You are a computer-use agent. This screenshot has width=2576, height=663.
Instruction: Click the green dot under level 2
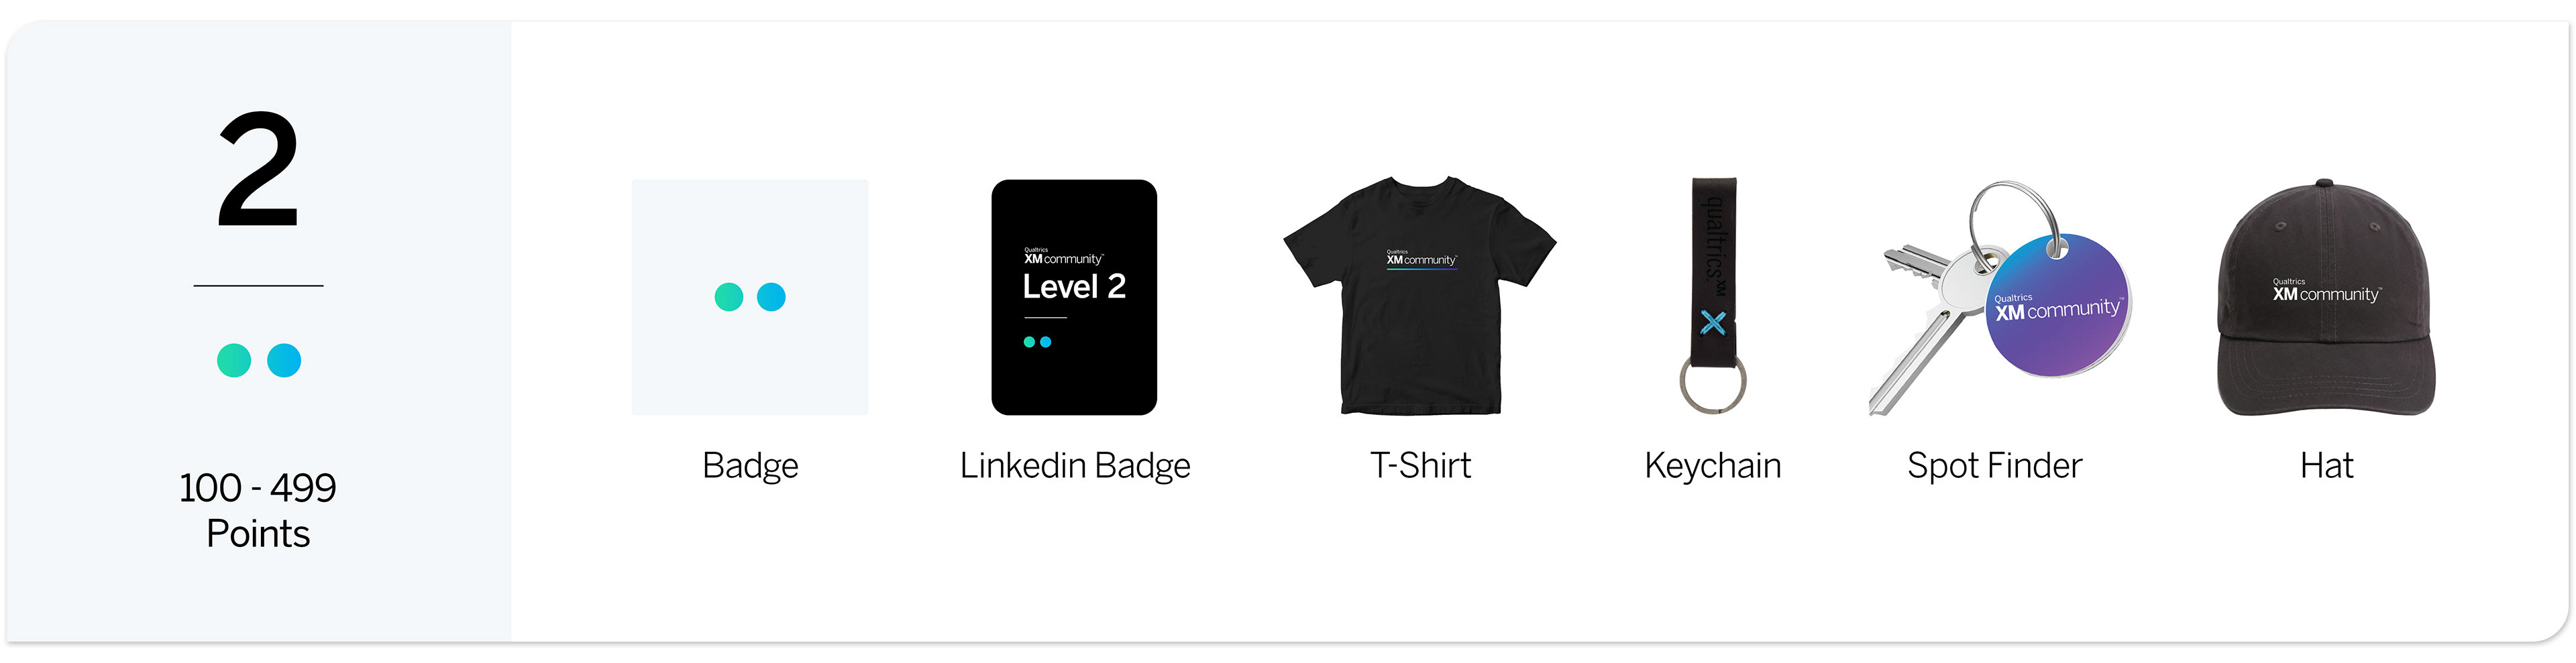click(x=234, y=360)
